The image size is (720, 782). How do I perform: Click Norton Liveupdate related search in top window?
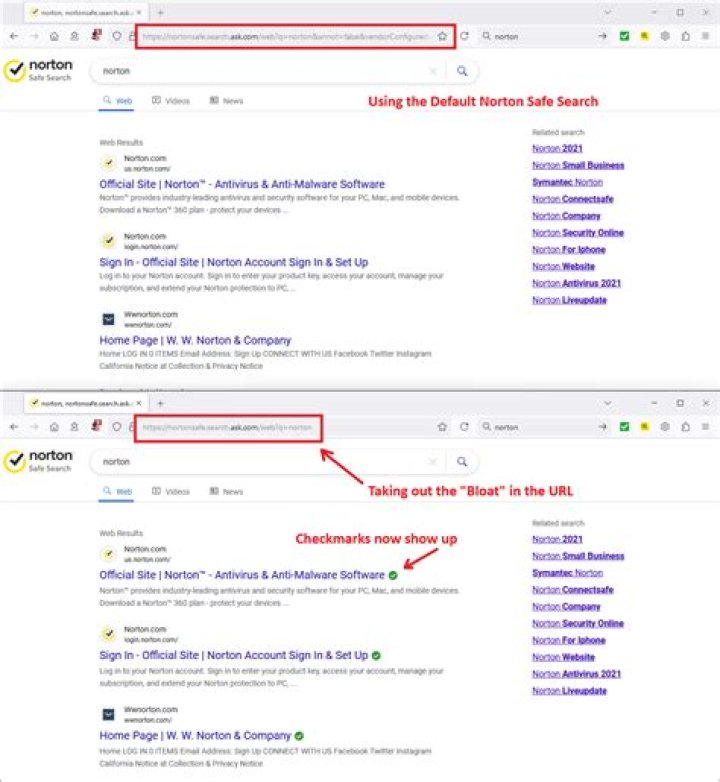click(x=569, y=300)
